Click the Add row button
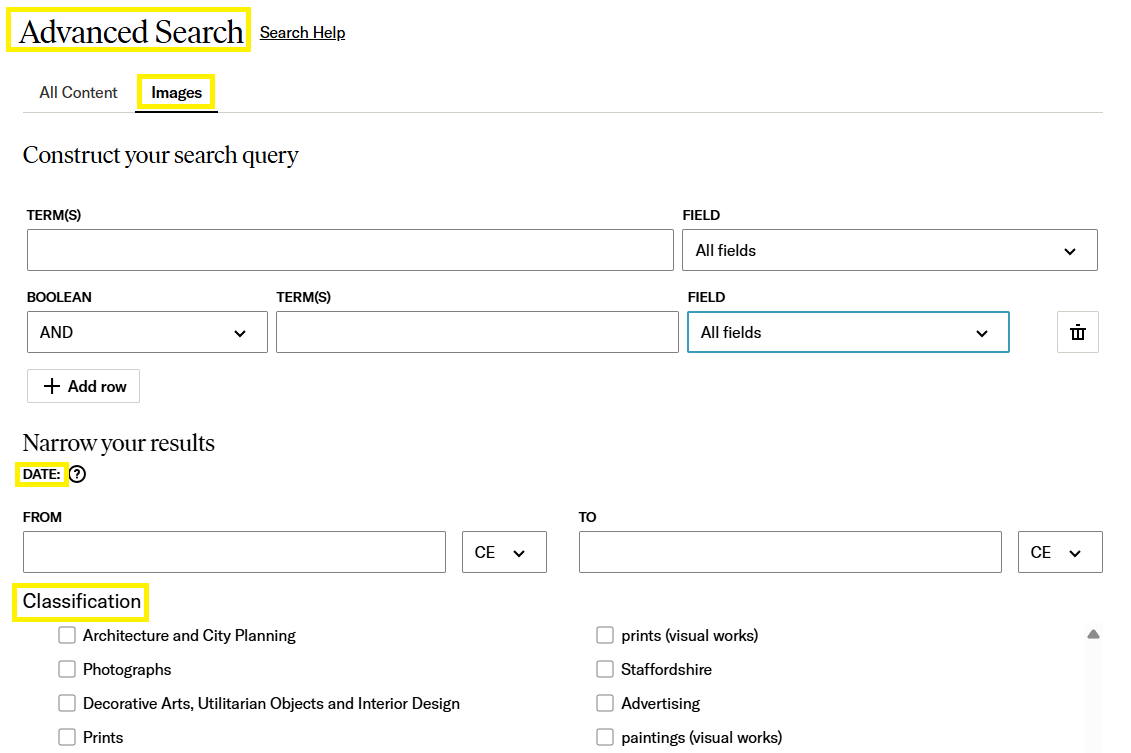1131x753 pixels. (84, 387)
